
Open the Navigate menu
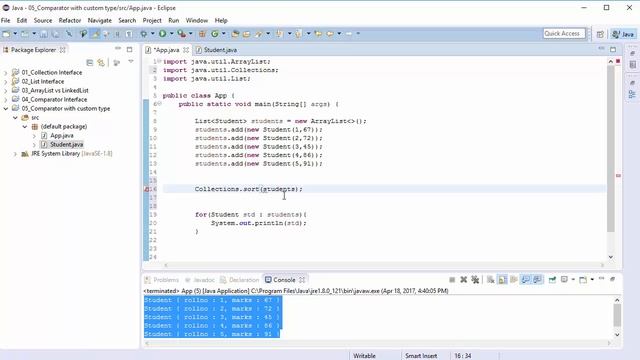click(x=100, y=20)
